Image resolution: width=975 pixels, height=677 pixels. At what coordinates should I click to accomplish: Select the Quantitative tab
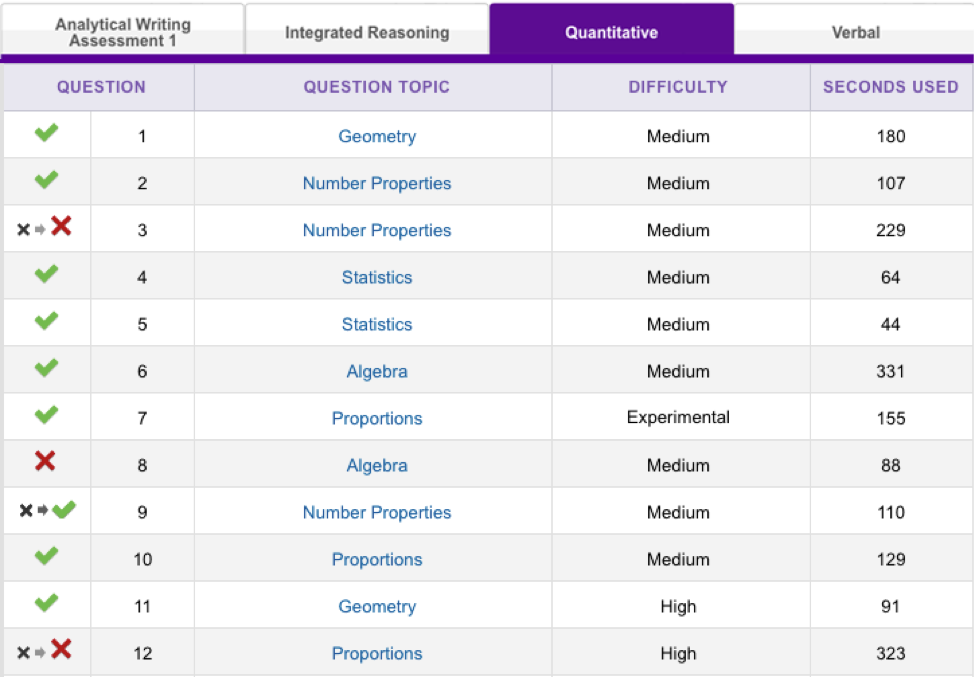click(611, 32)
